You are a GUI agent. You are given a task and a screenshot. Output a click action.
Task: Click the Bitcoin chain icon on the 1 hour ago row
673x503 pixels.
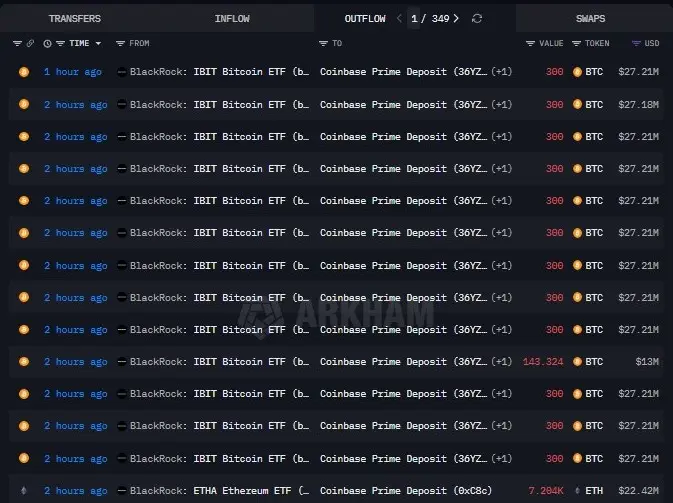tap(24, 72)
